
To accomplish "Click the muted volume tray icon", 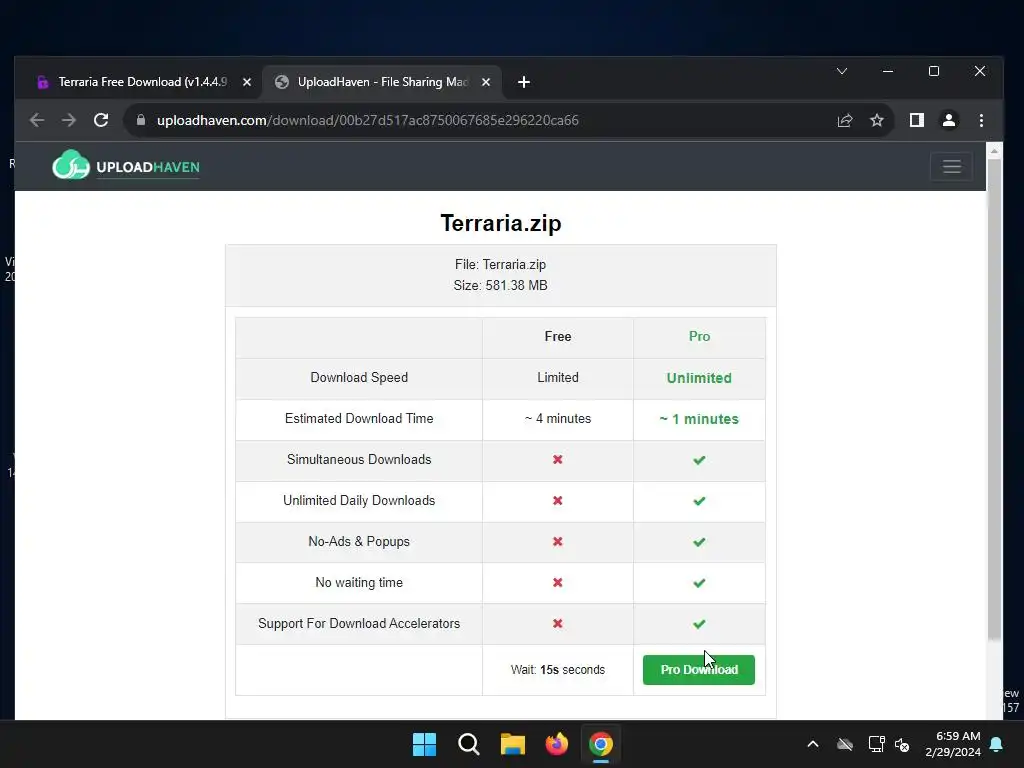I will [902, 744].
